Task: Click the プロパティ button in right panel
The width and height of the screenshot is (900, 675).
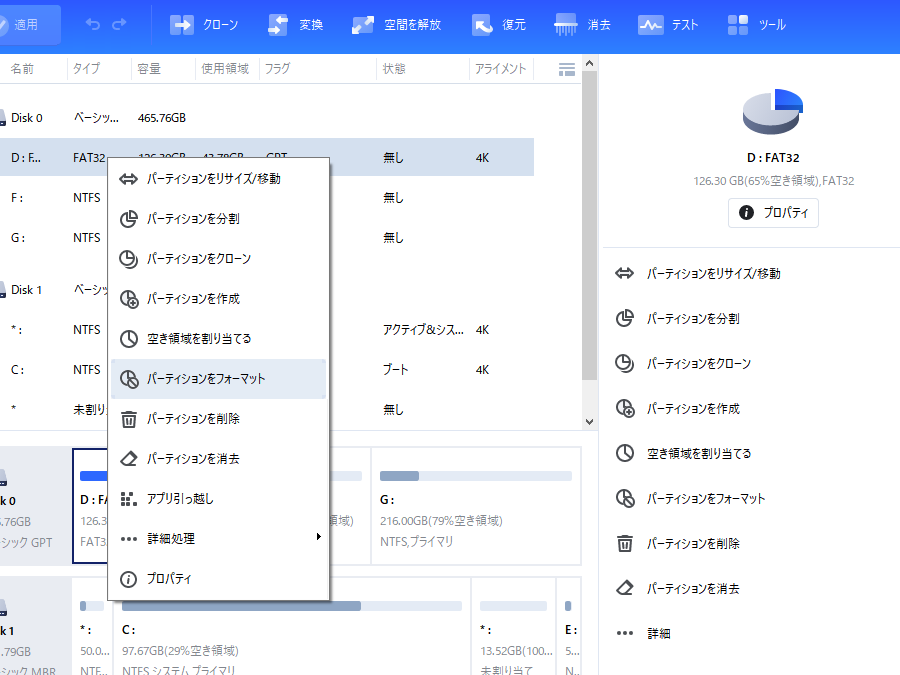Action: [x=772, y=213]
